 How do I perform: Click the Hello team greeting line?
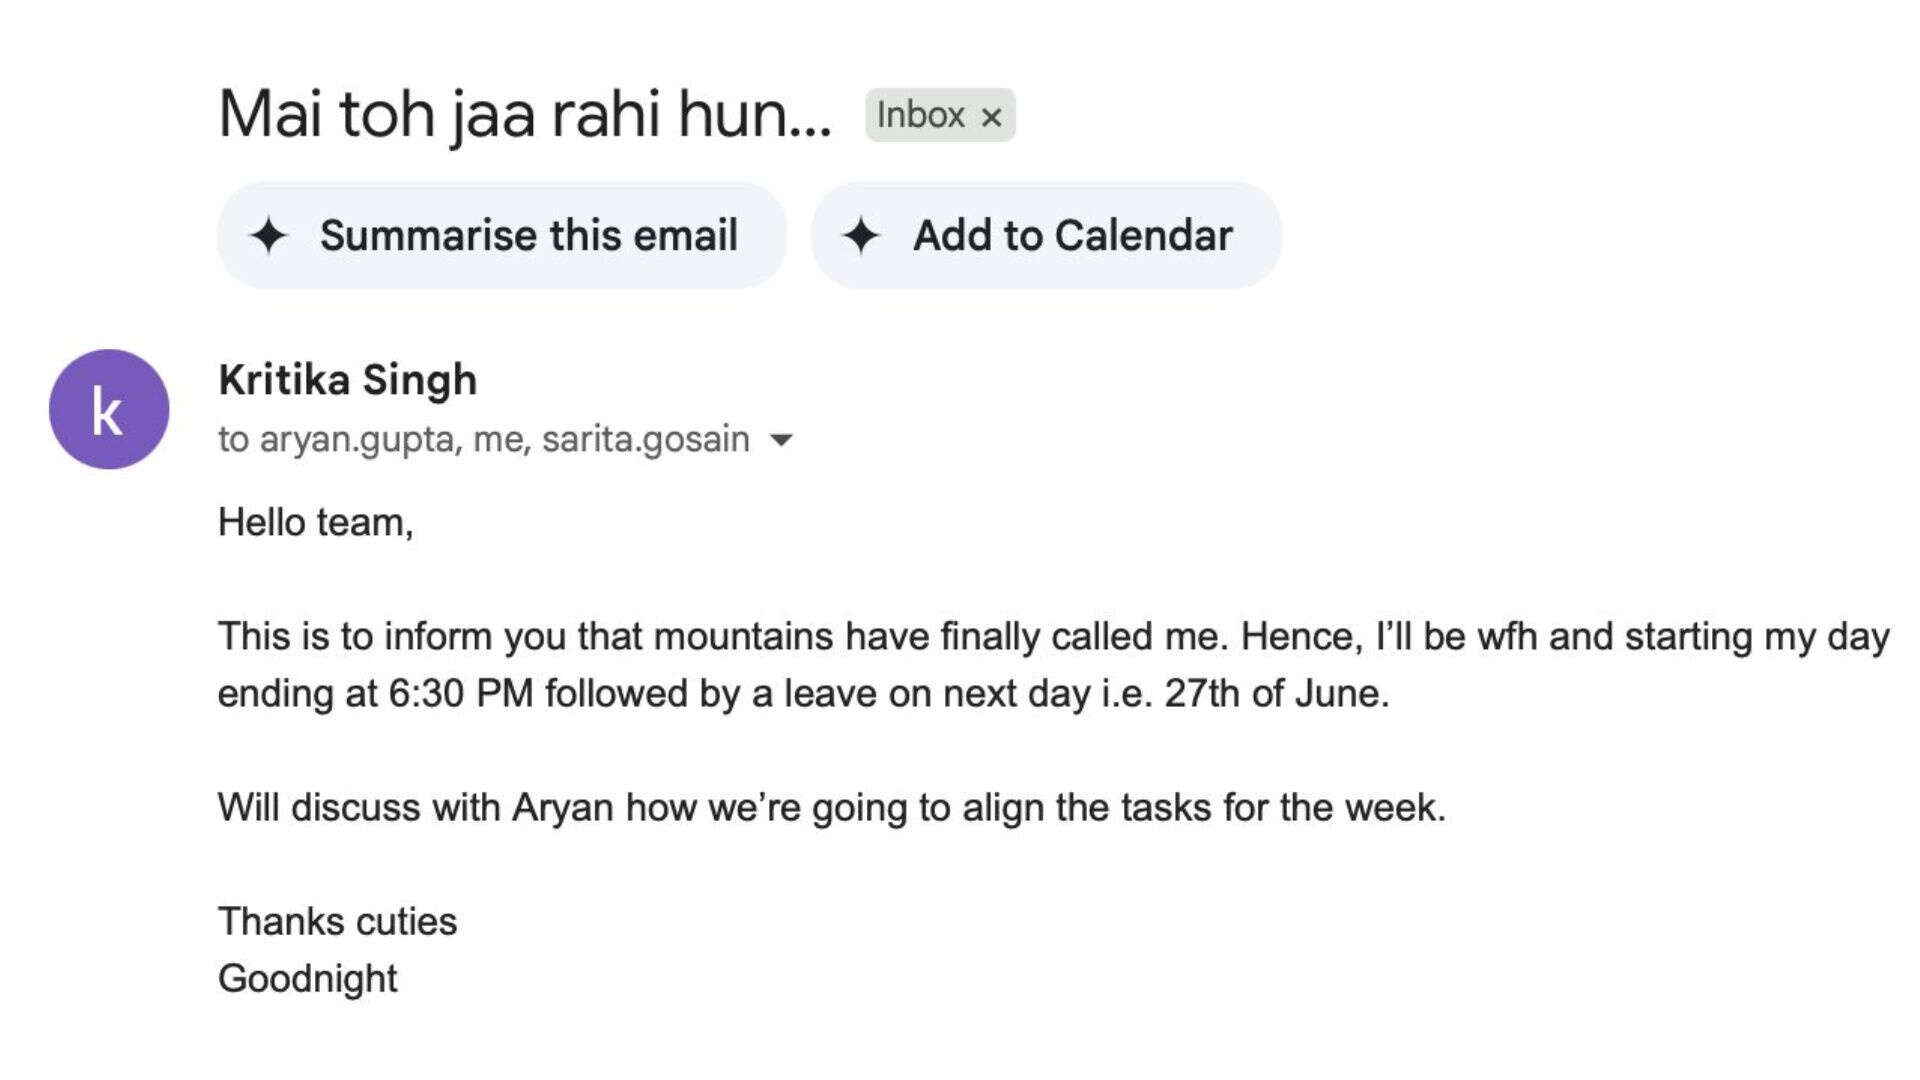315,522
